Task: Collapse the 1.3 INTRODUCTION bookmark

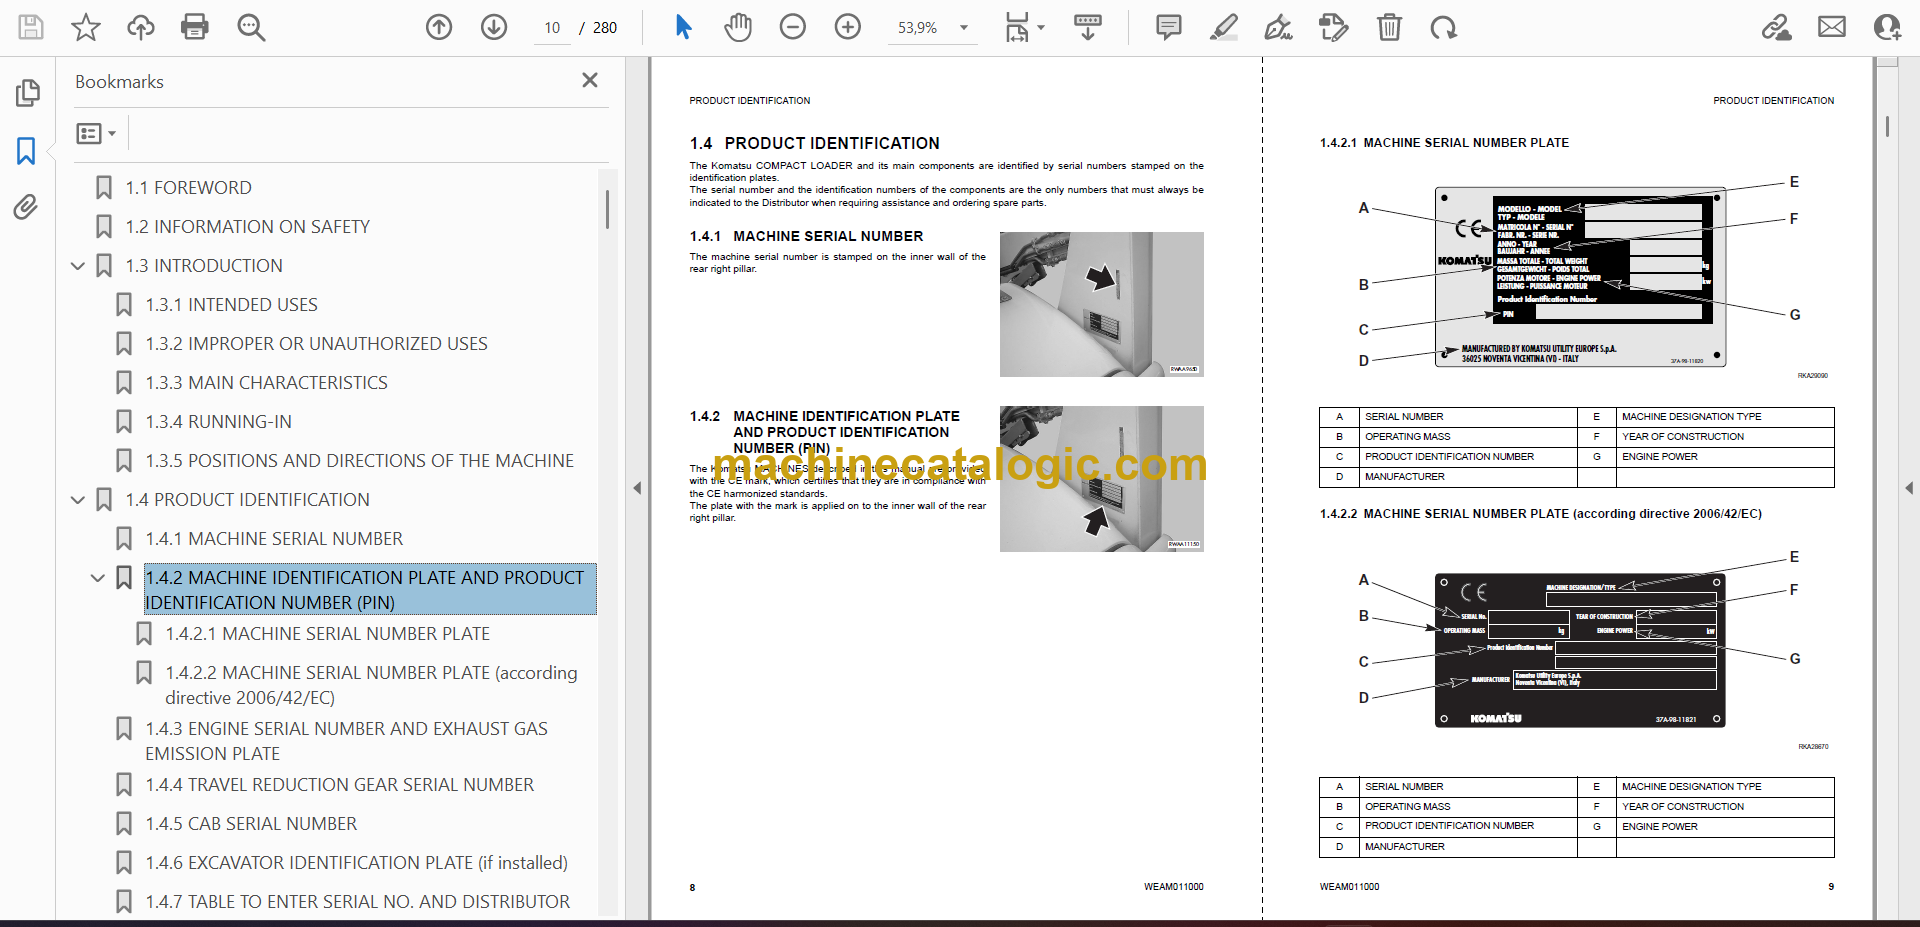Action: pyautogui.click(x=77, y=266)
